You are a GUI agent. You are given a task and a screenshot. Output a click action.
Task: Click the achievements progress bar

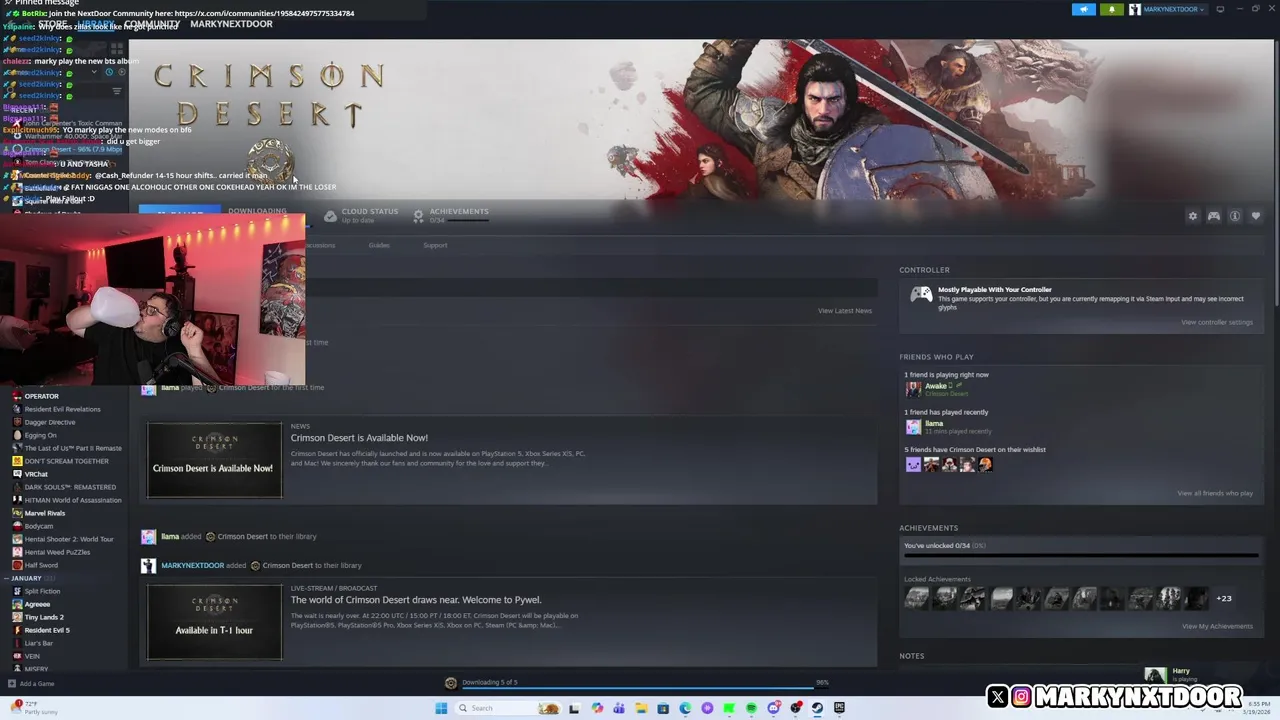[x=1081, y=555]
